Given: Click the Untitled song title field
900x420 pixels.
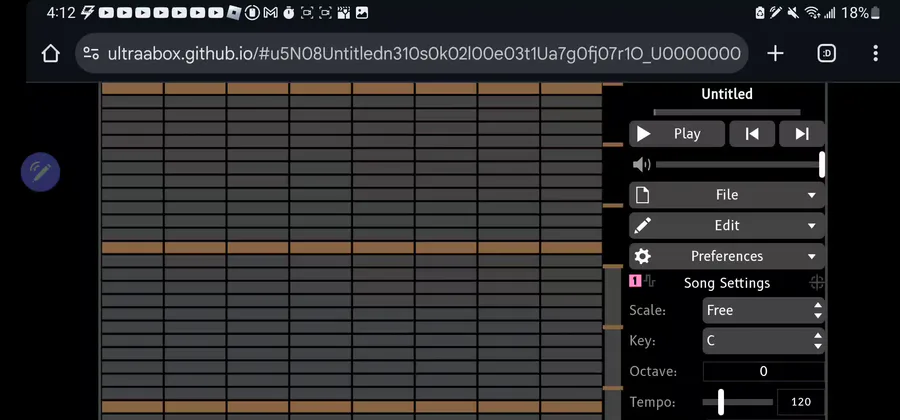Looking at the screenshot, I should click(727, 94).
